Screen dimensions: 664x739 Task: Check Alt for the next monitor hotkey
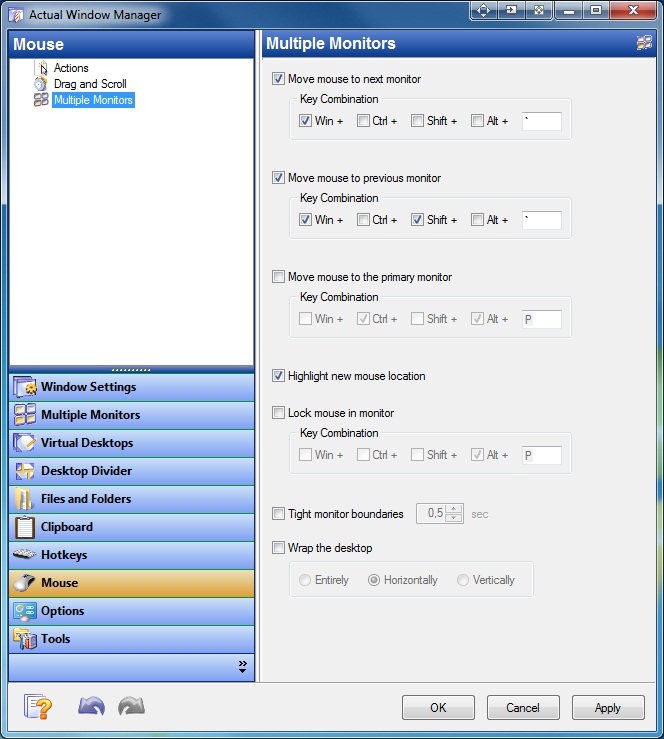coord(477,121)
